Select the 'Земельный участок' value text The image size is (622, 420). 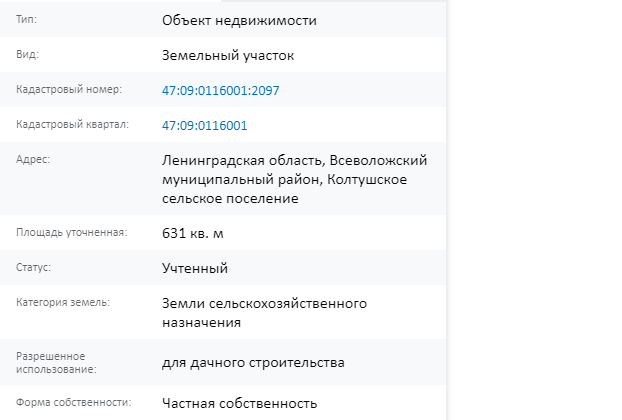coord(228,56)
